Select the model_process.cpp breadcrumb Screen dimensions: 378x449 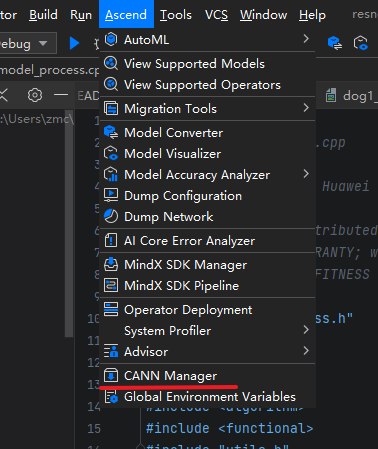[49, 70]
